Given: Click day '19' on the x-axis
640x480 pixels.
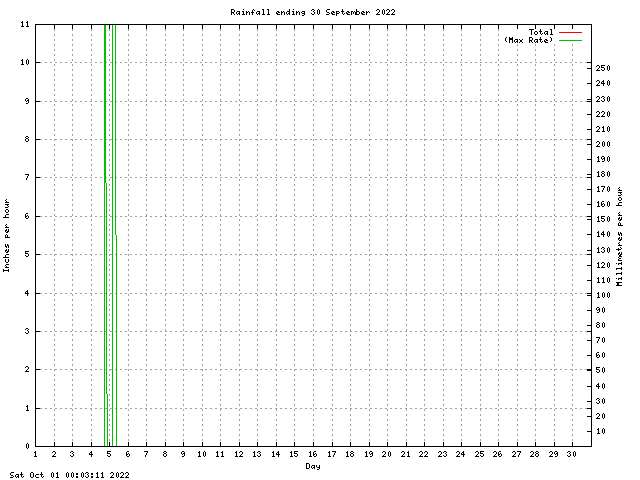Looking at the screenshot, I should point(369,454).
